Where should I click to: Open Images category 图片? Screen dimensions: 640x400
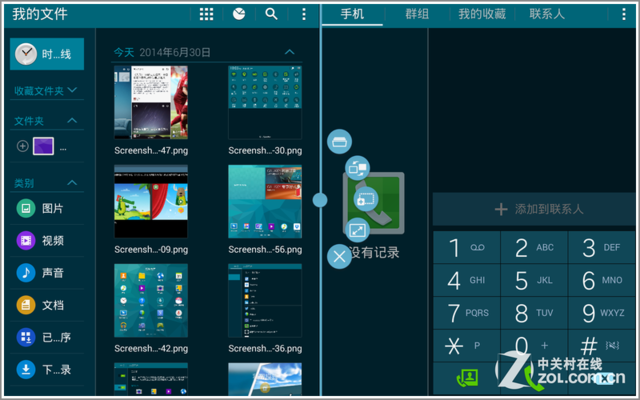47,208
